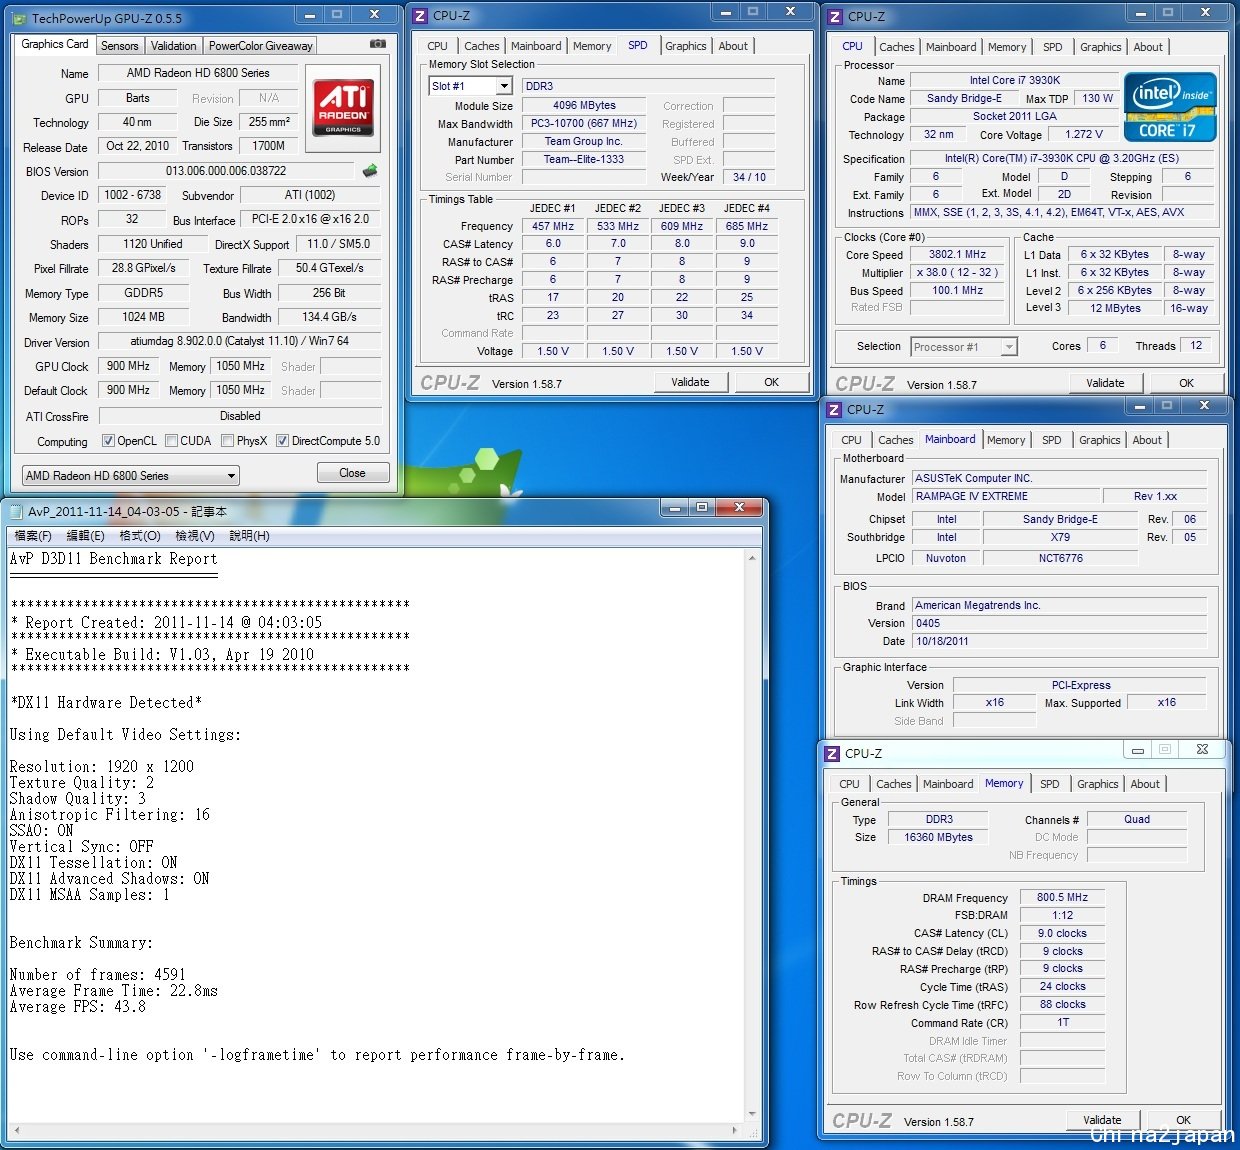Click the 'Socket 2011 LGA' package value
The image size is (1240, 1150).
pyautogui.click(x=1014, y=116)
